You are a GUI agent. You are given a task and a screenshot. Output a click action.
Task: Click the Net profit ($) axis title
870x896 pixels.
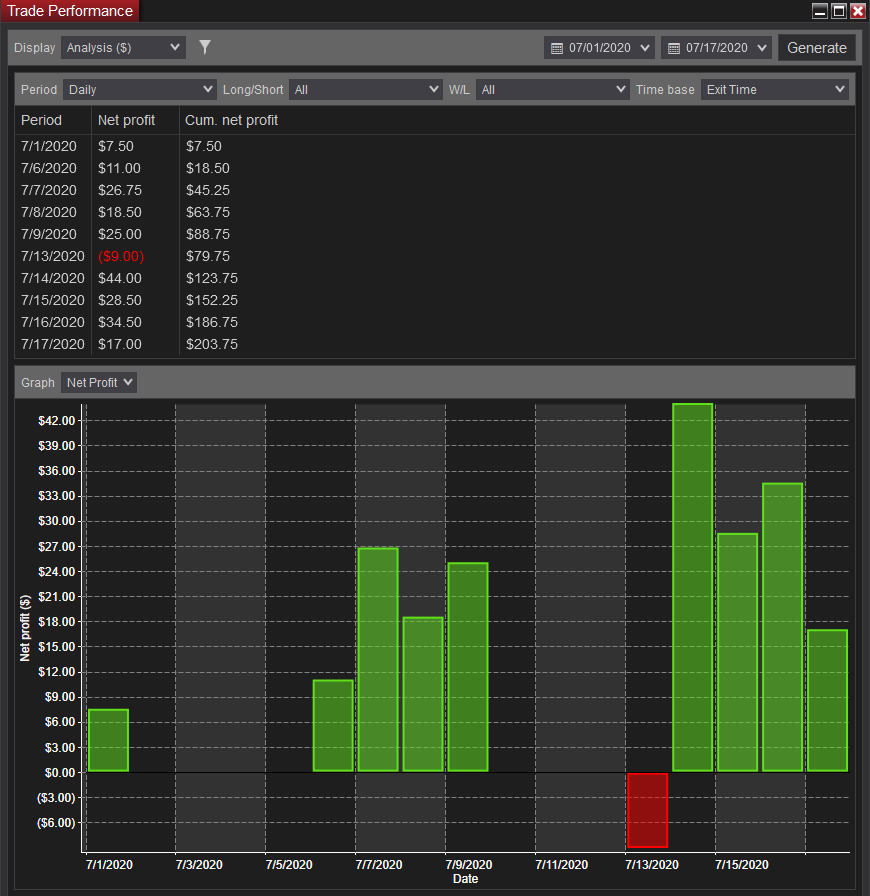pos(25,628)
